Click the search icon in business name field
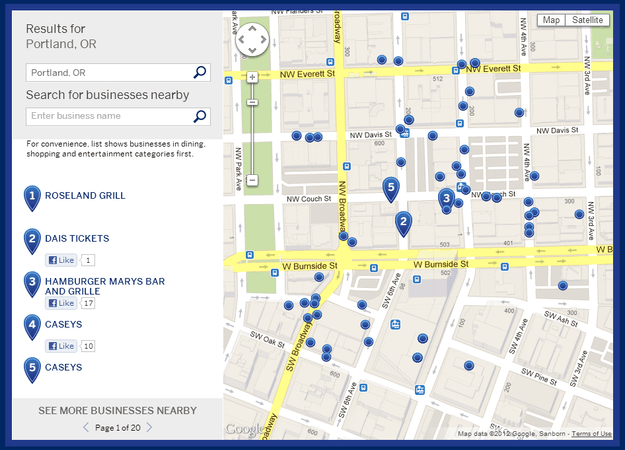This screenshot has width=625, height=450. (x=200, y=116)
